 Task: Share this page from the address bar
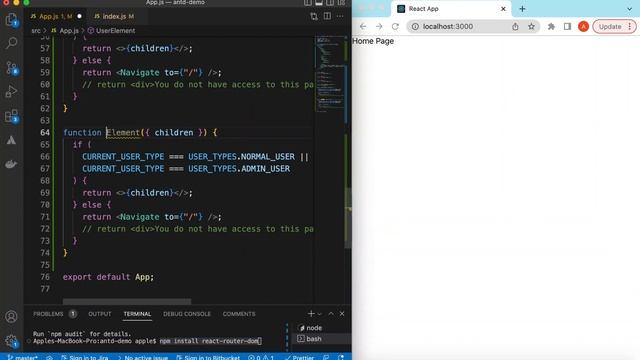515,27
